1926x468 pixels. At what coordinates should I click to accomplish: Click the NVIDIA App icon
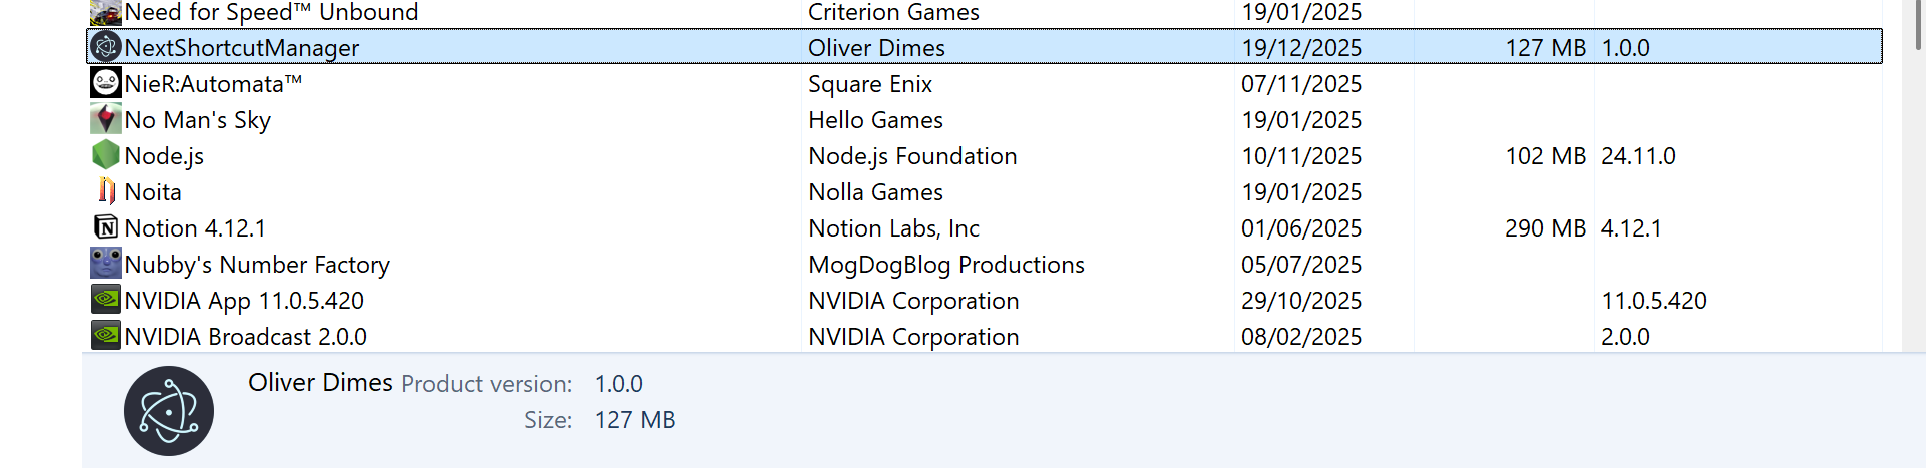point(106,300)
